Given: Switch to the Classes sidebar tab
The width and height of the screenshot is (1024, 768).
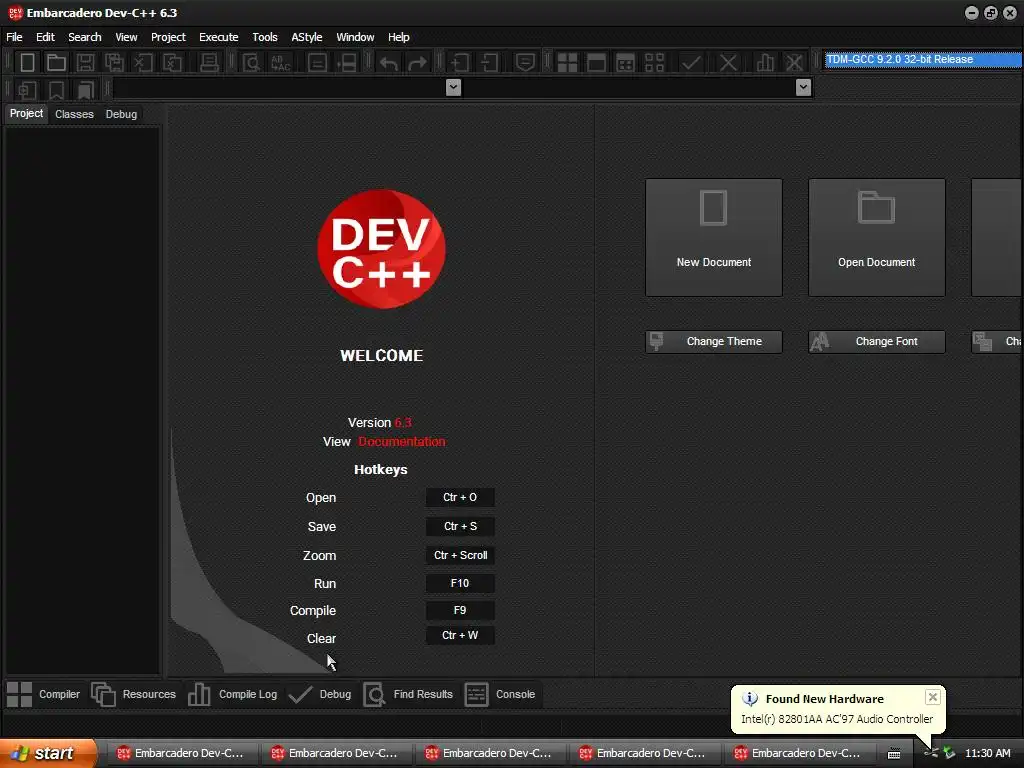Looking at the screenshot, I should point(74,114).
